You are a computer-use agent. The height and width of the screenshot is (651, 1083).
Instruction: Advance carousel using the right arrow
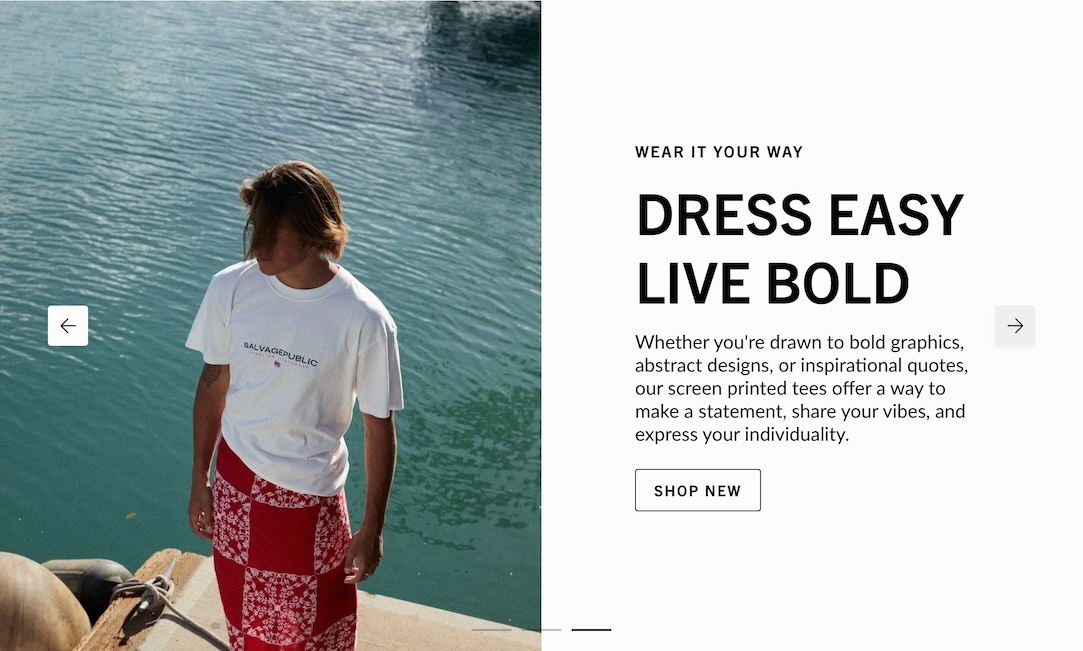pos(1015,326)
